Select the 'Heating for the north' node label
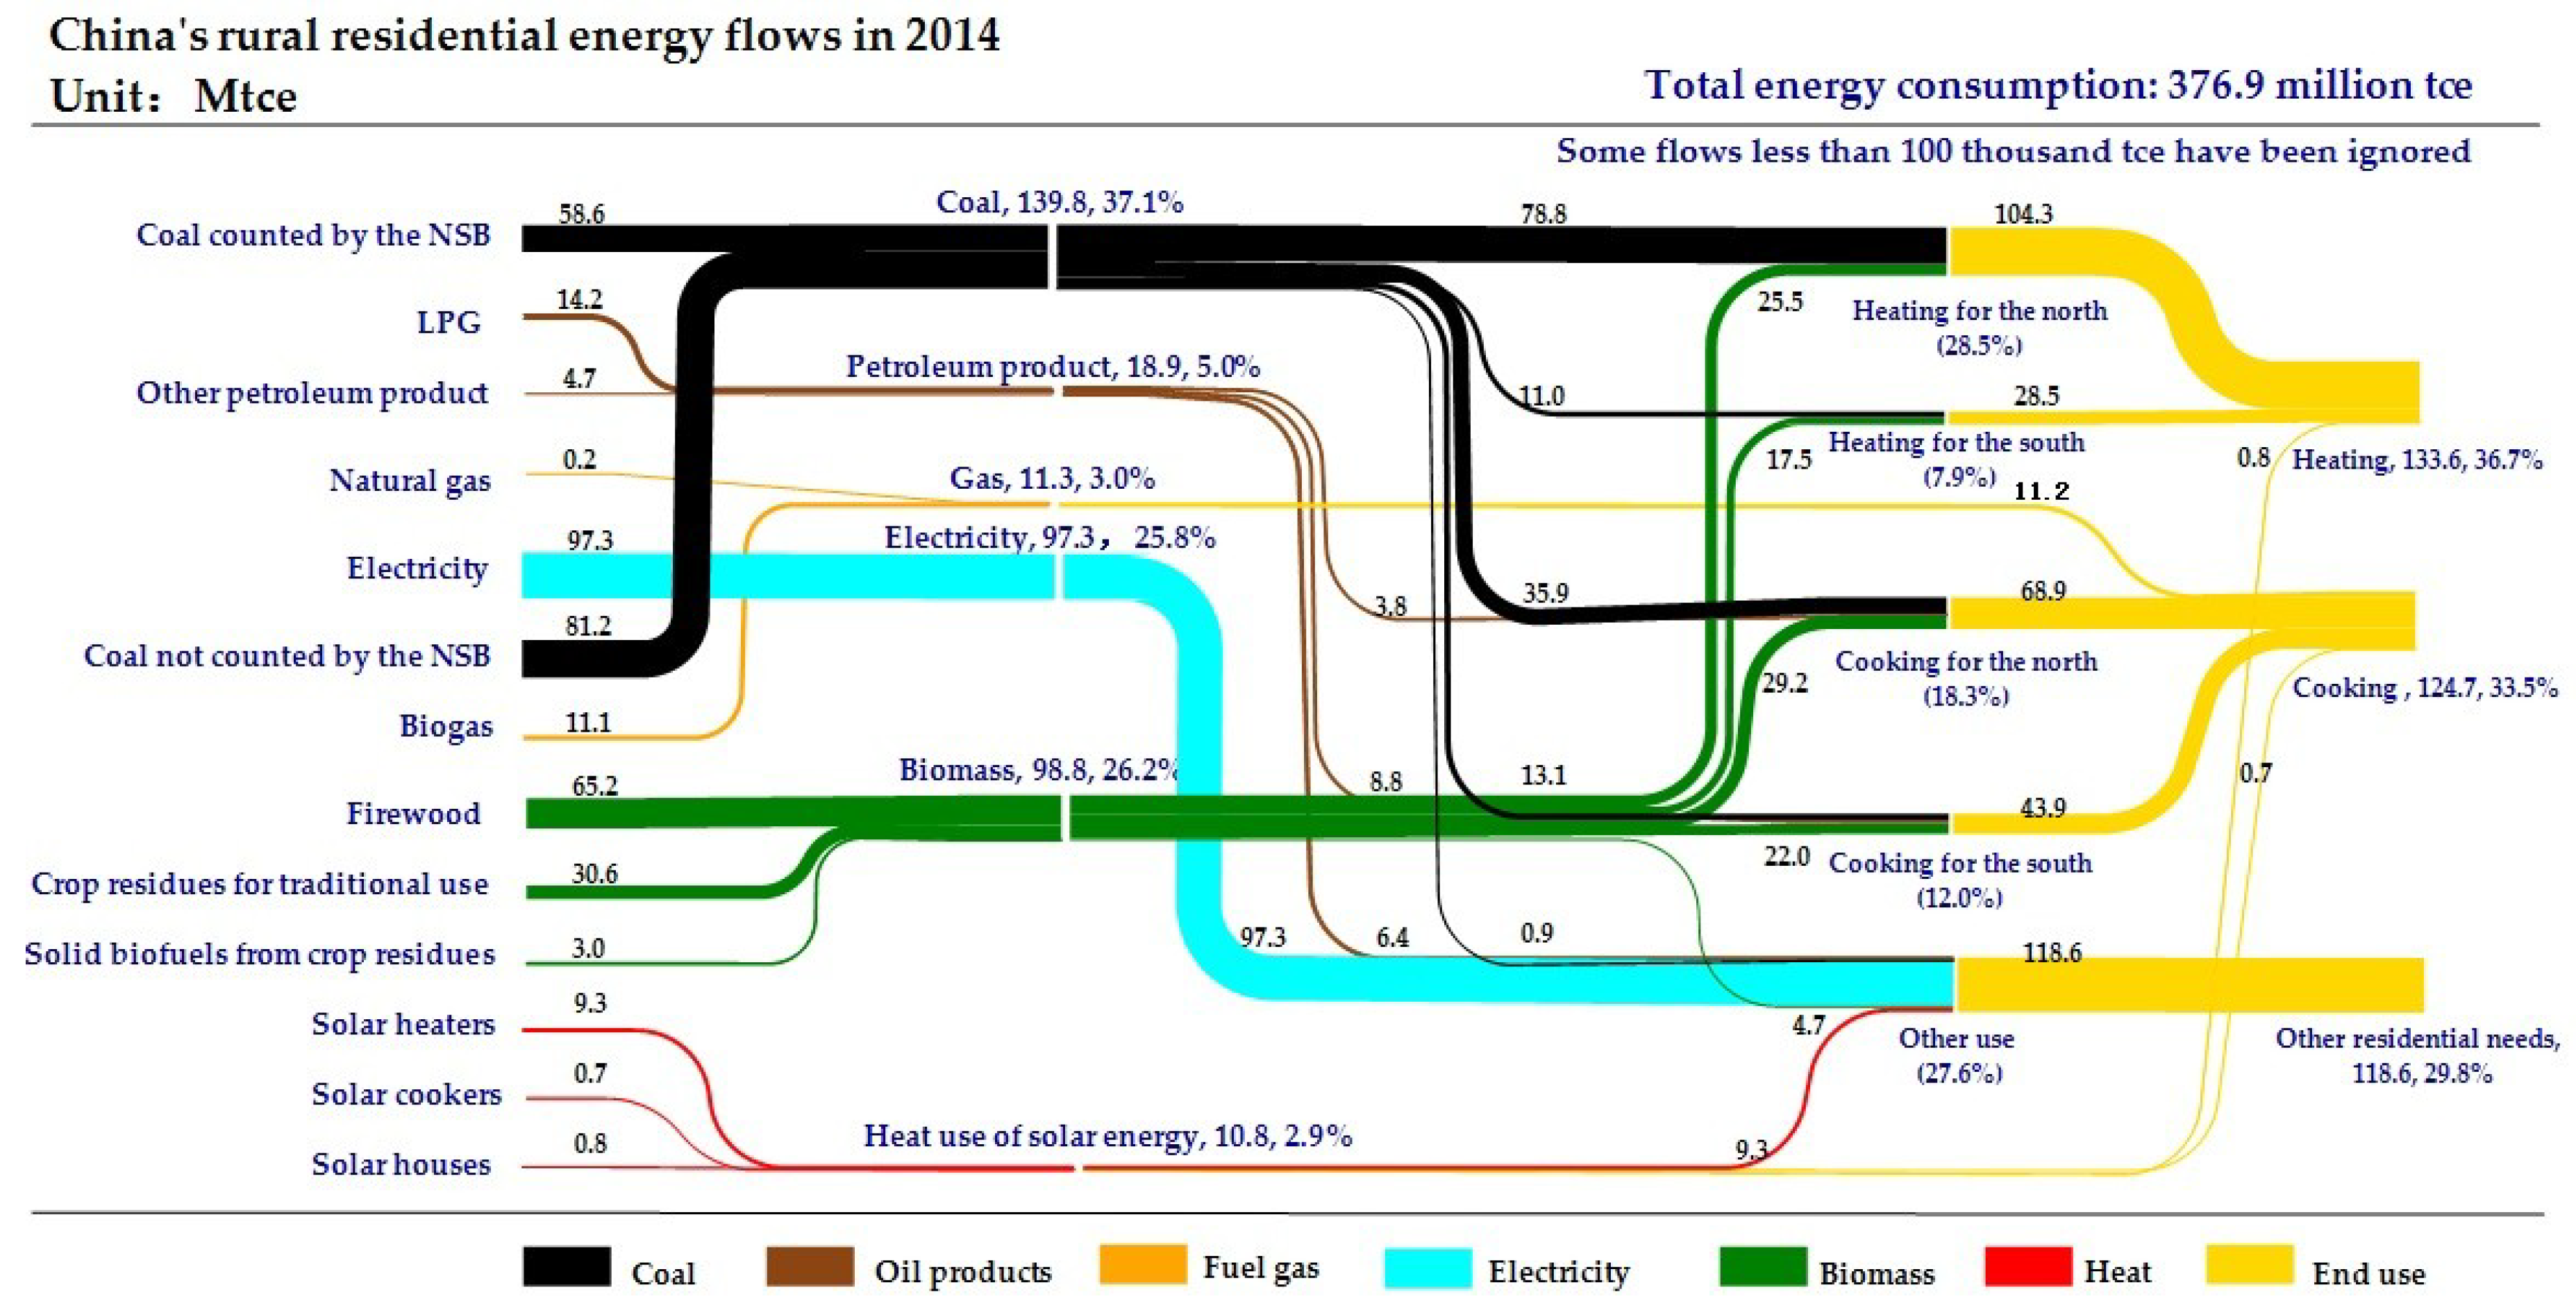This screenshot has width=2576, height=1308. pos(1979,311)
